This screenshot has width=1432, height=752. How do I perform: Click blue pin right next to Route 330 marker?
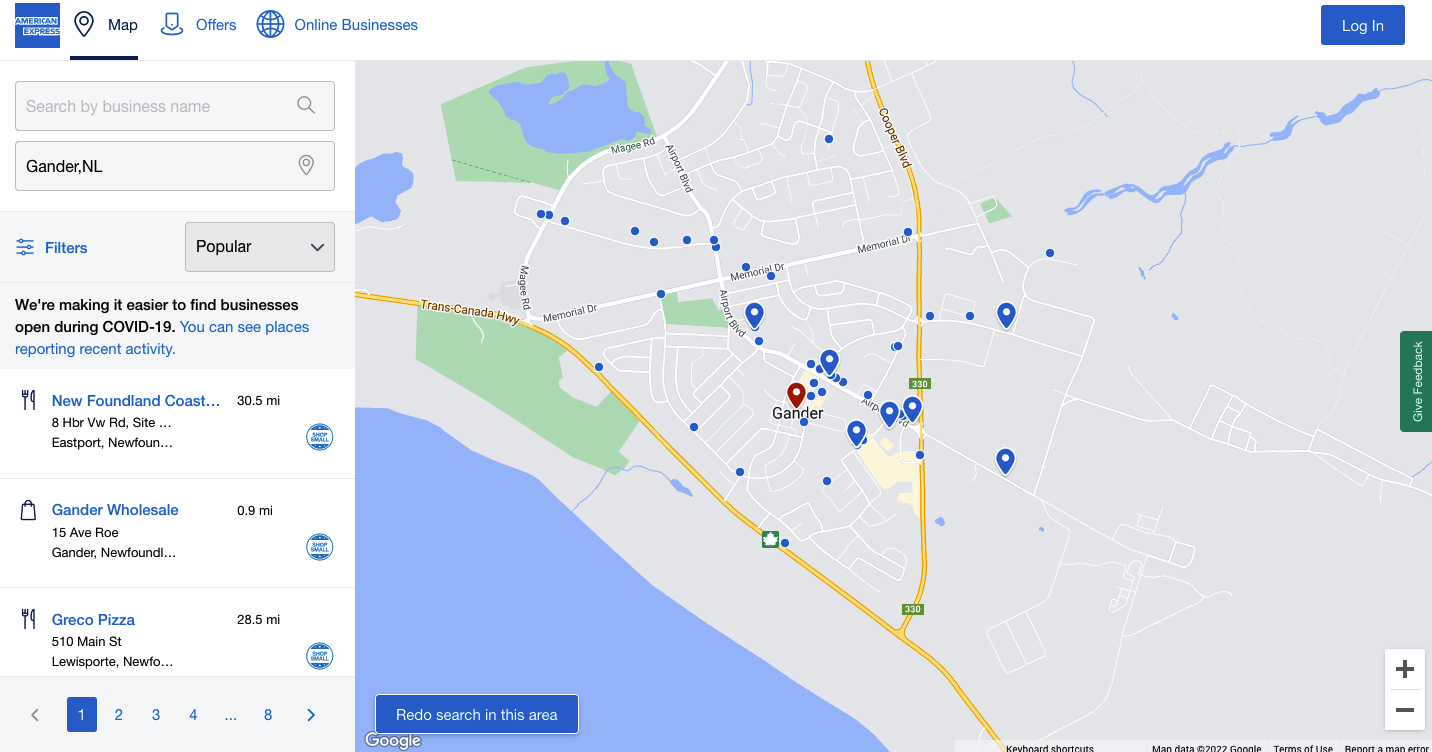pos(912,408)
